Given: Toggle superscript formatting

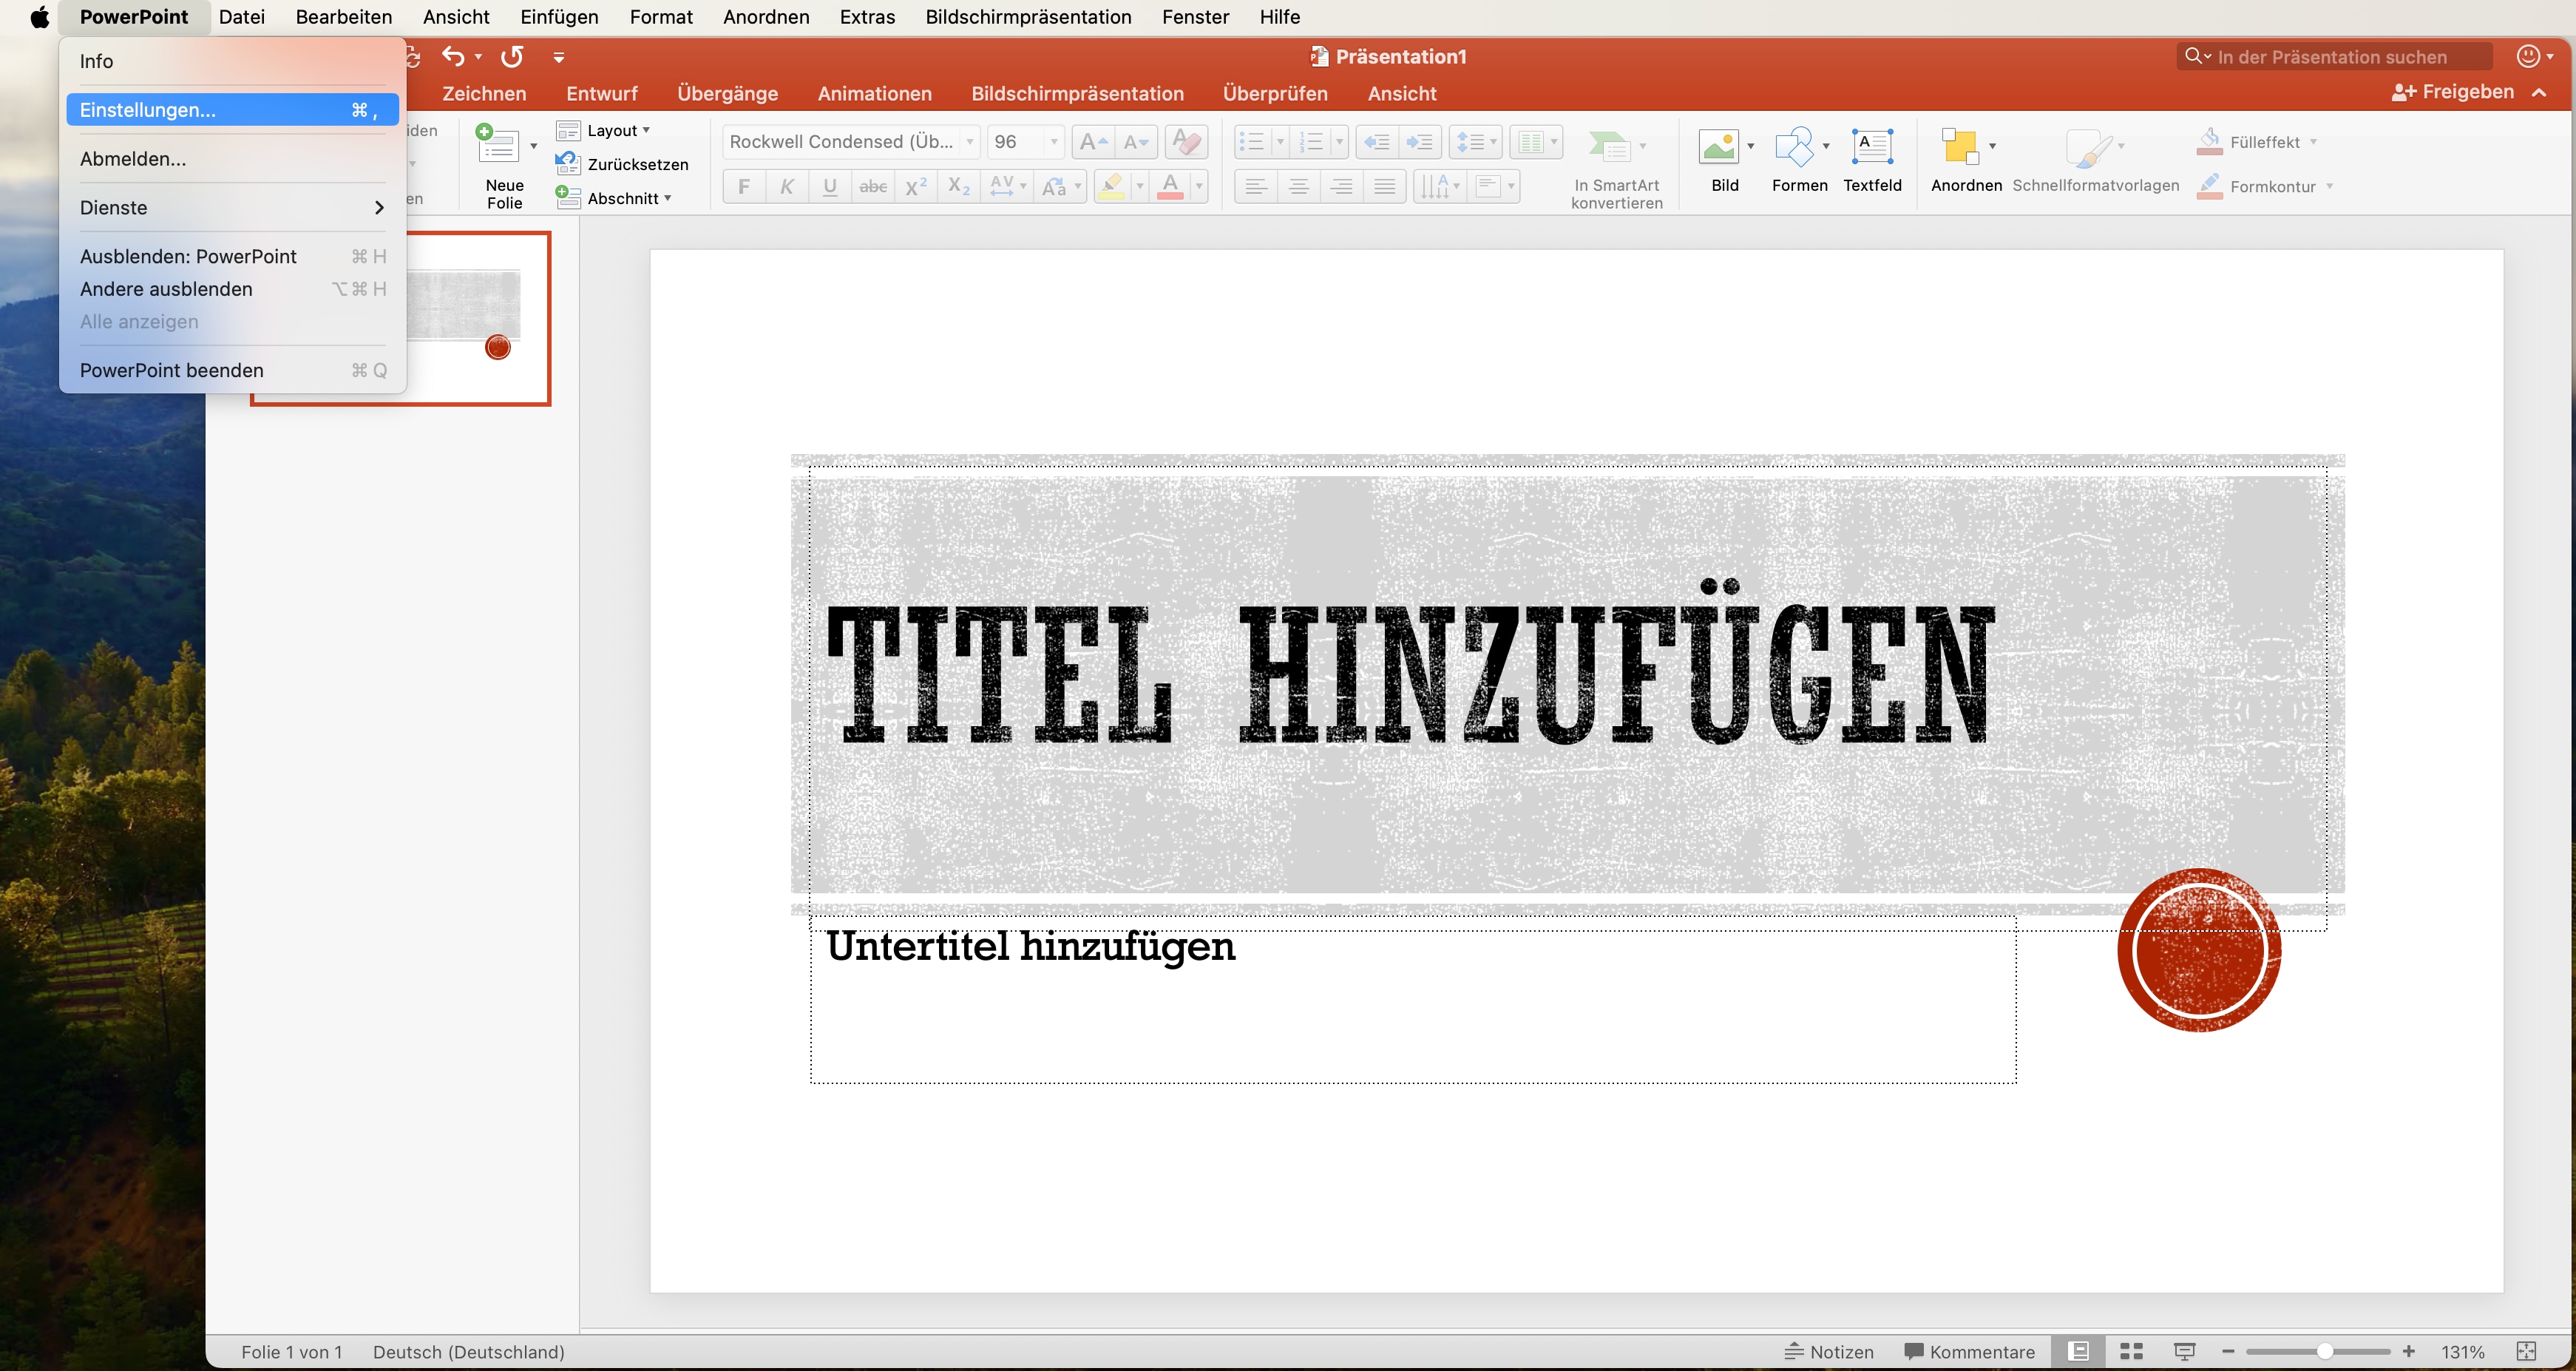Looking at the screenshot, I should [x=916, y=186].
